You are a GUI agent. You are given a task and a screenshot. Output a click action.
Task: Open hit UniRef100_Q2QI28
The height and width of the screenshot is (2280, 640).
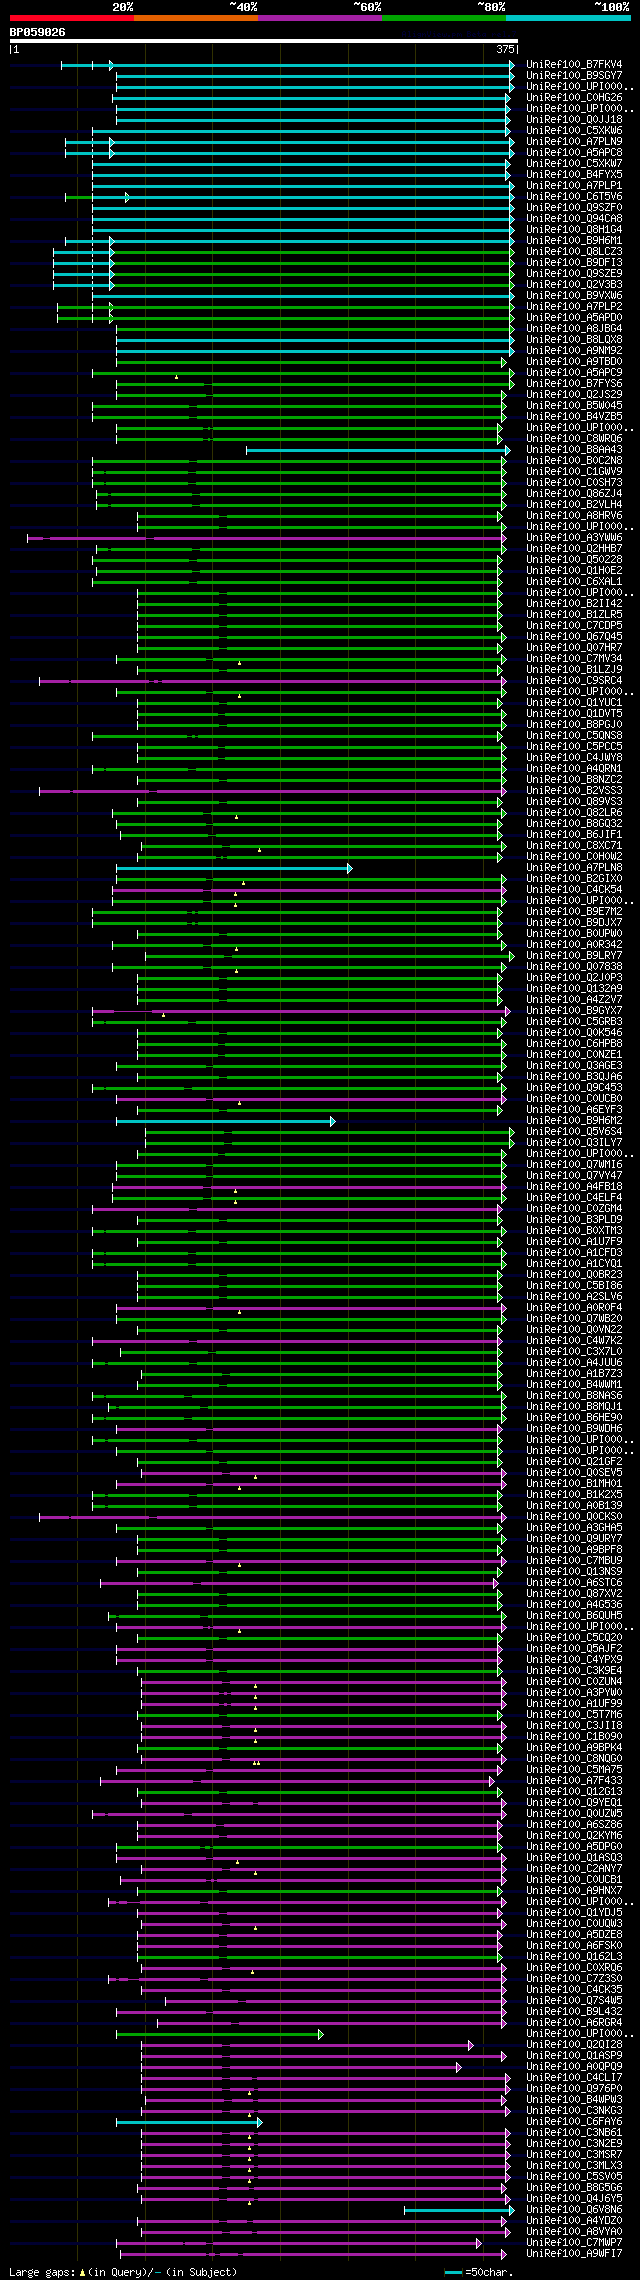574,2045
